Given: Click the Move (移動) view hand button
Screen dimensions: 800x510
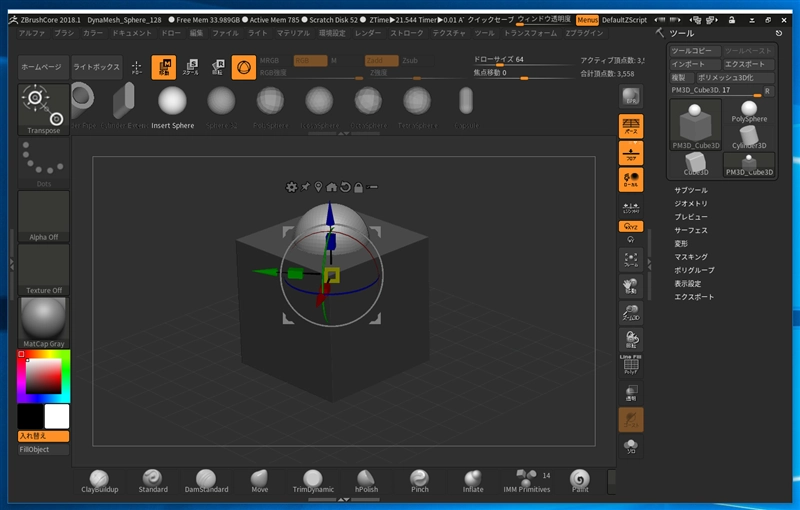Looking at the screenshot, I should (631, 286).
